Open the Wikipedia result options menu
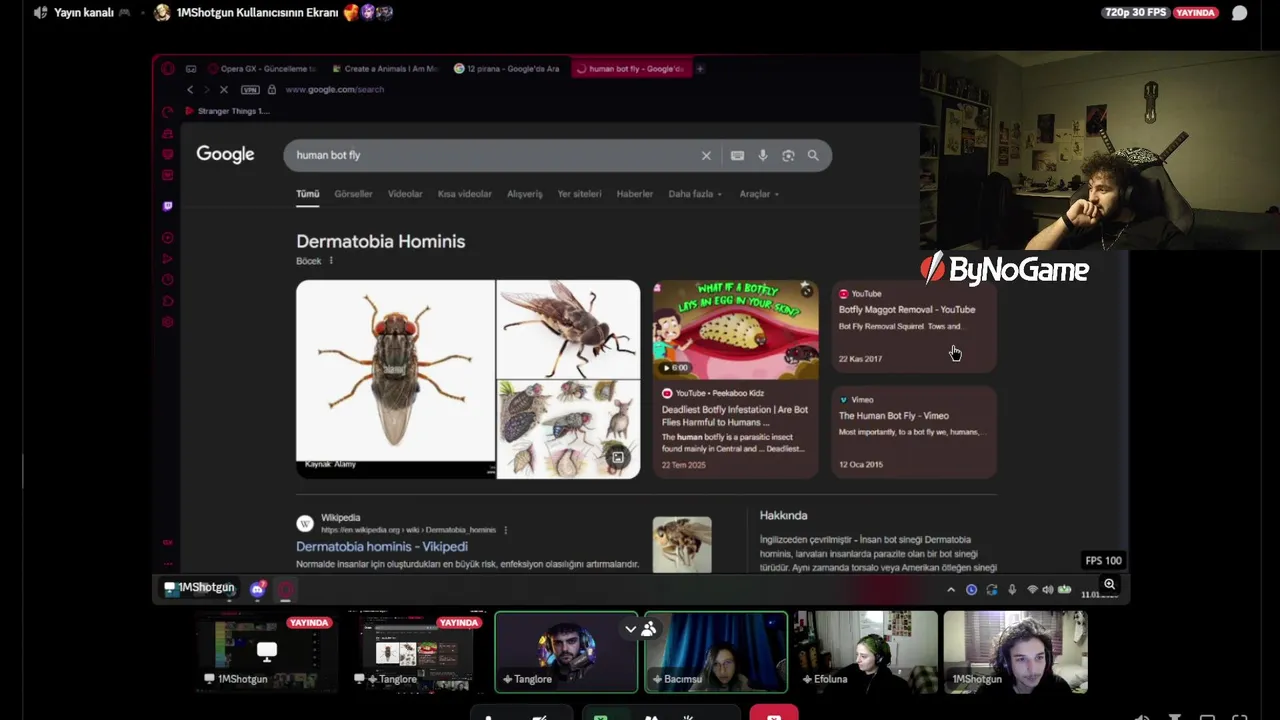The width and height of the screenshot is (1280, 720). point(505,530)
